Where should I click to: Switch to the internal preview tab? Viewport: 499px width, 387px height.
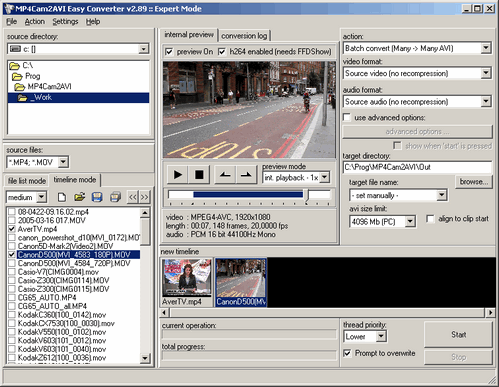(189, 35)
